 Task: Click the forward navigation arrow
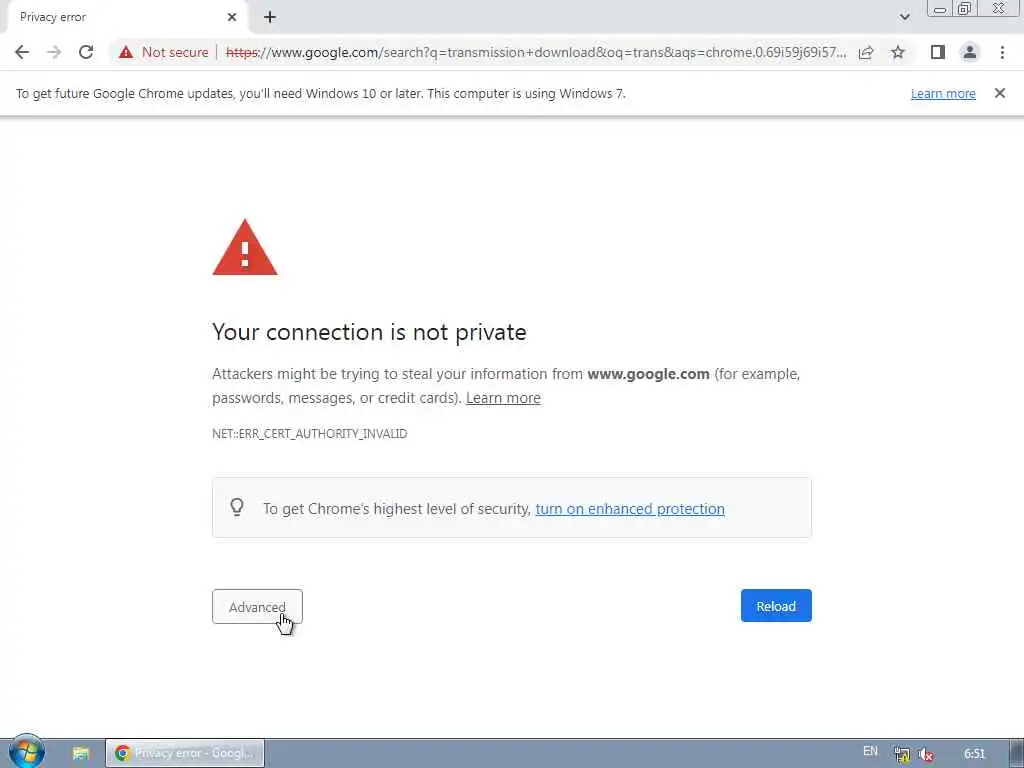pyautogui.click(x=54, y=52)
